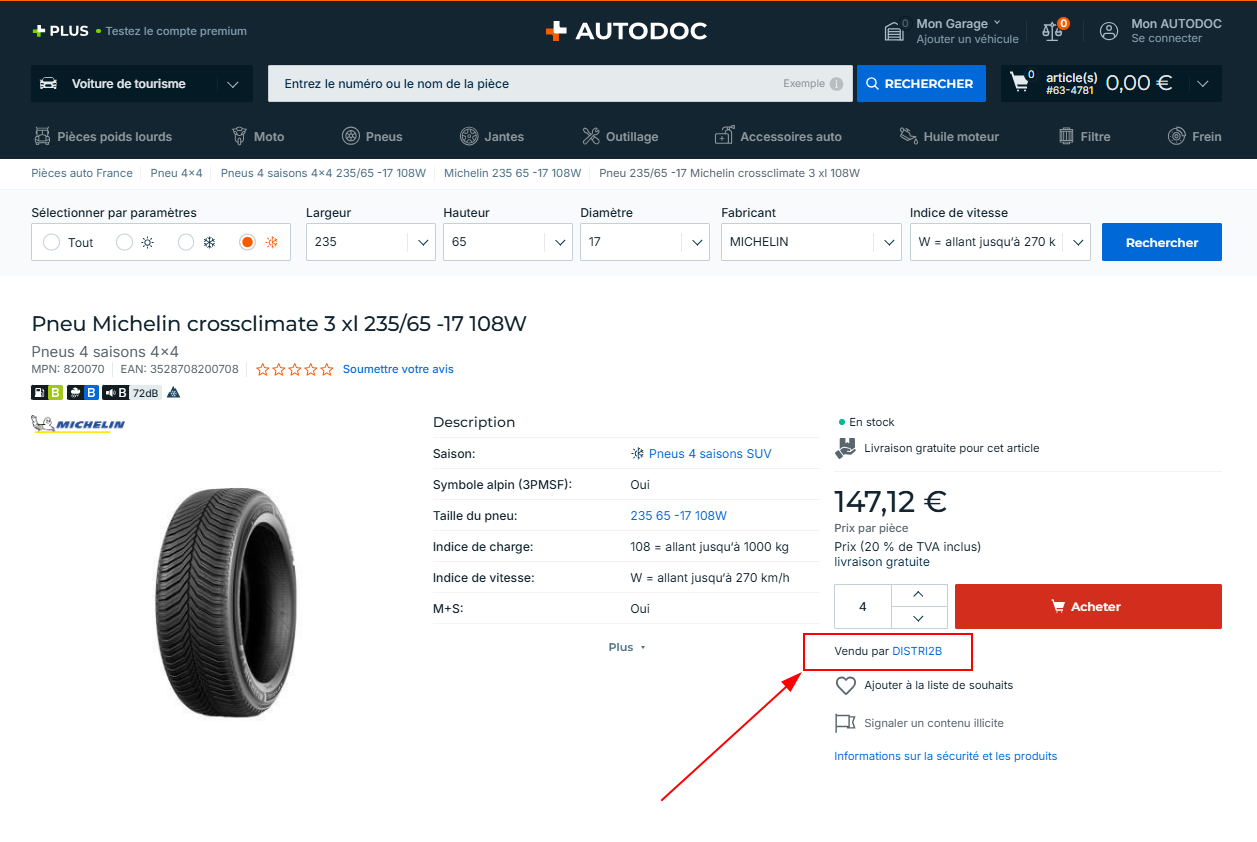Click the Pneu 4×4 breadcrumb
The image size is (1257, 842).
(x=176, y=173)
